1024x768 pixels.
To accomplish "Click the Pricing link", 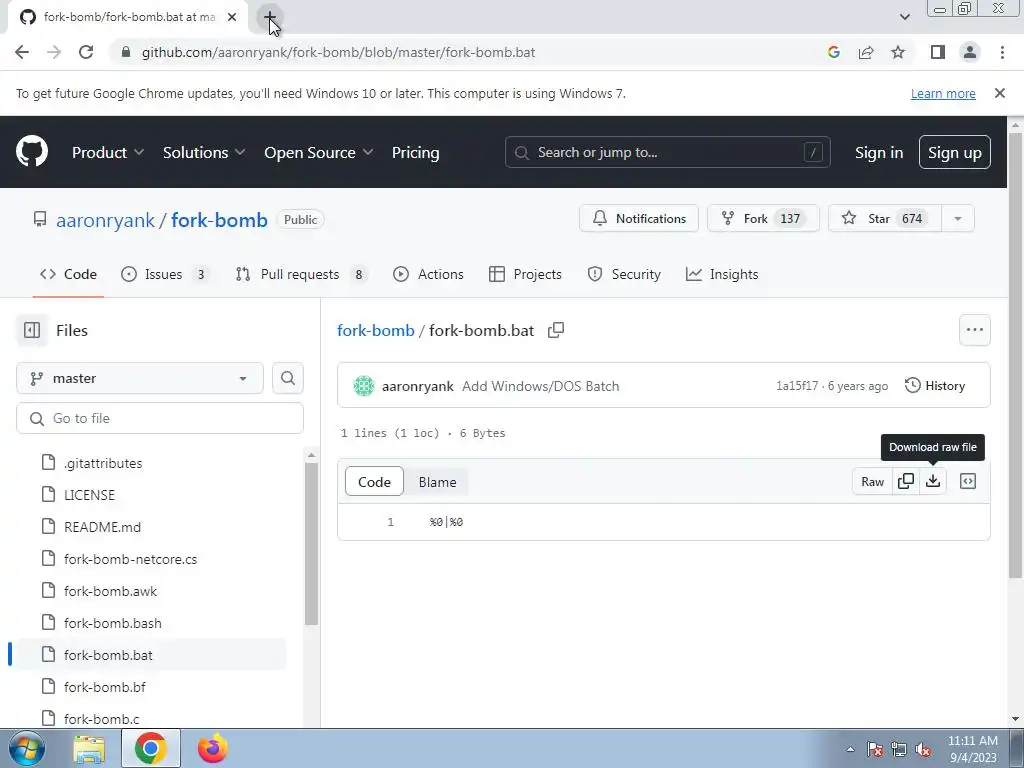I will tap(415, 152).
